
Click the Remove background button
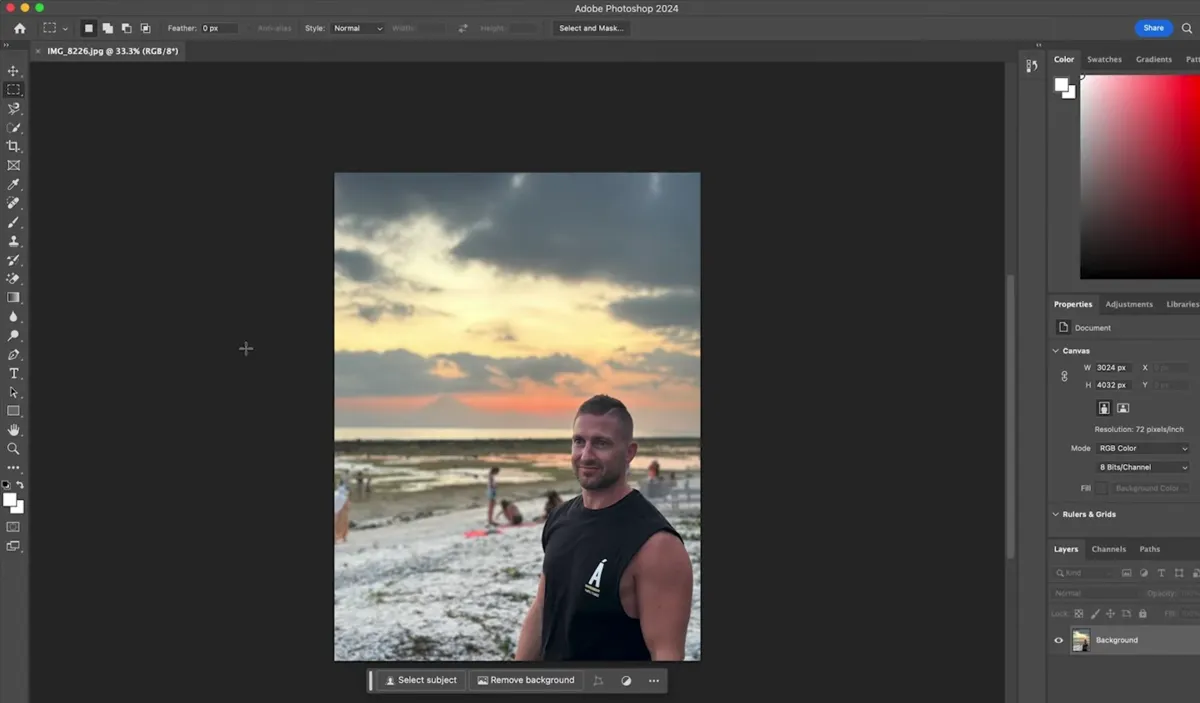pos(526,680)
